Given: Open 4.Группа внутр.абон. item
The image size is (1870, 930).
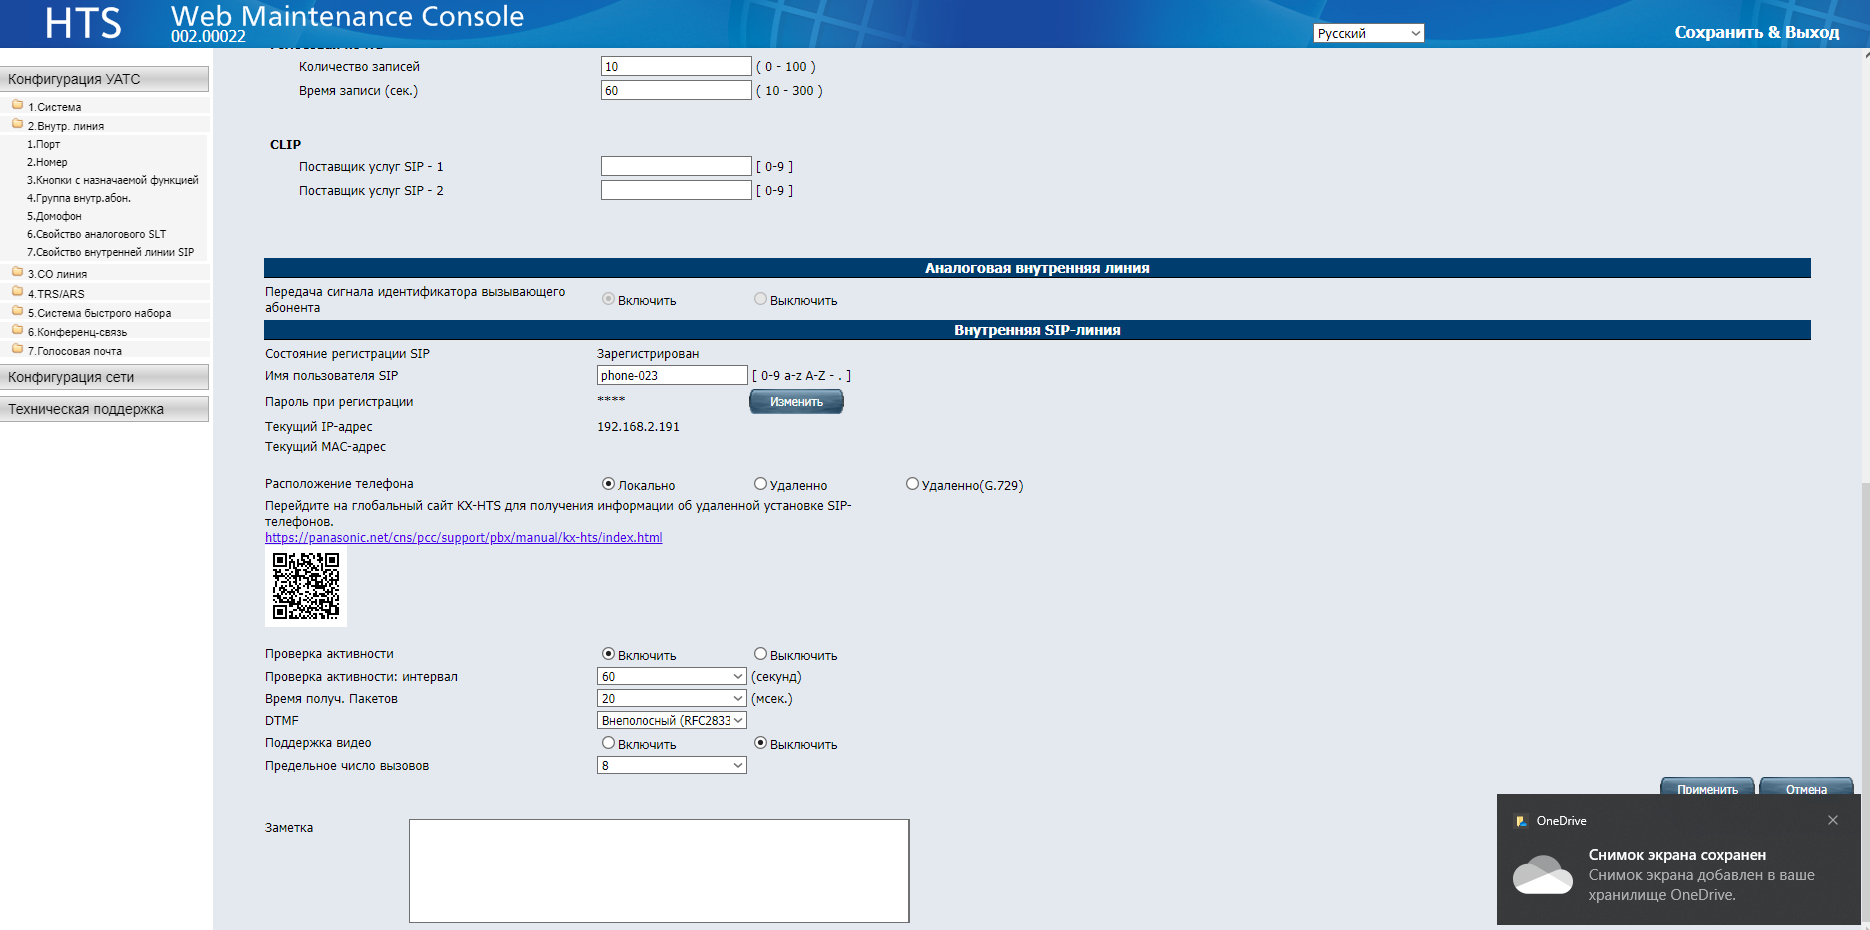Looking at the screenshot, I should point(78,198).
